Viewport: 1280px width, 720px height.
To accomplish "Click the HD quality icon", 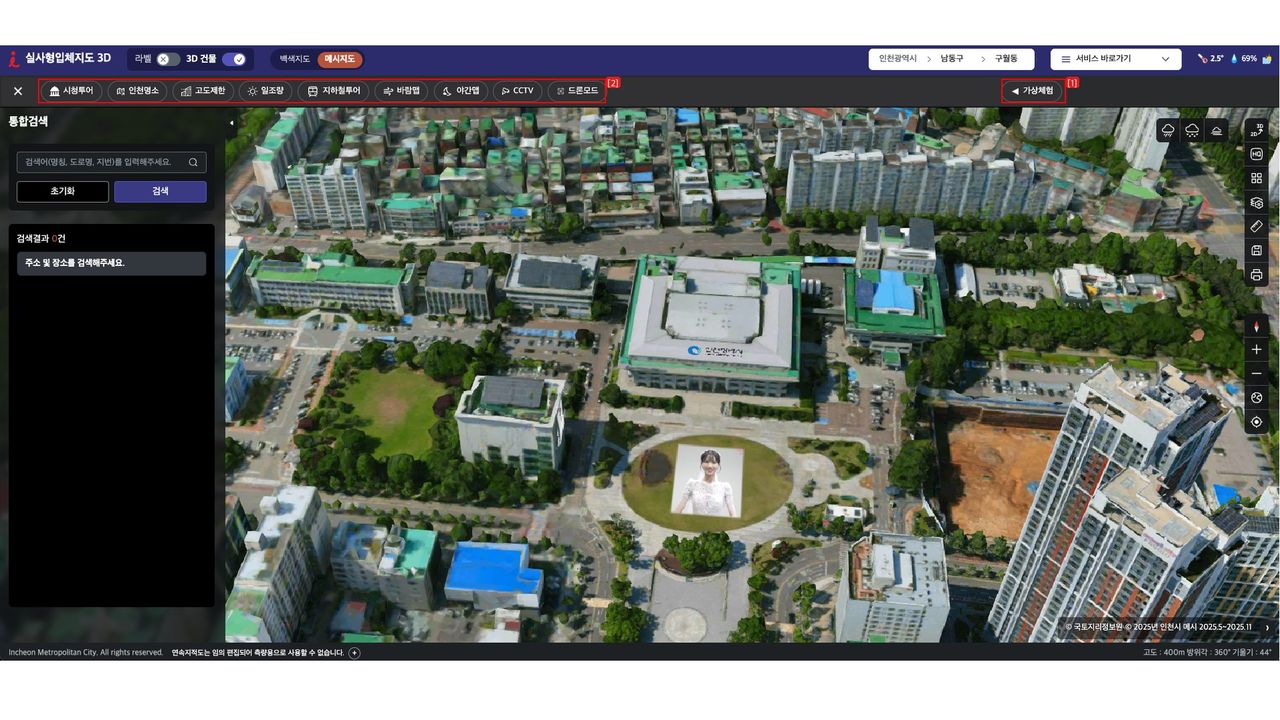I will [1256, 154].
